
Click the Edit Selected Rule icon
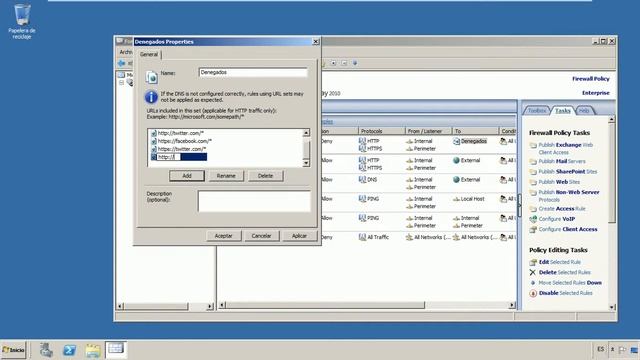pos(533,262)
